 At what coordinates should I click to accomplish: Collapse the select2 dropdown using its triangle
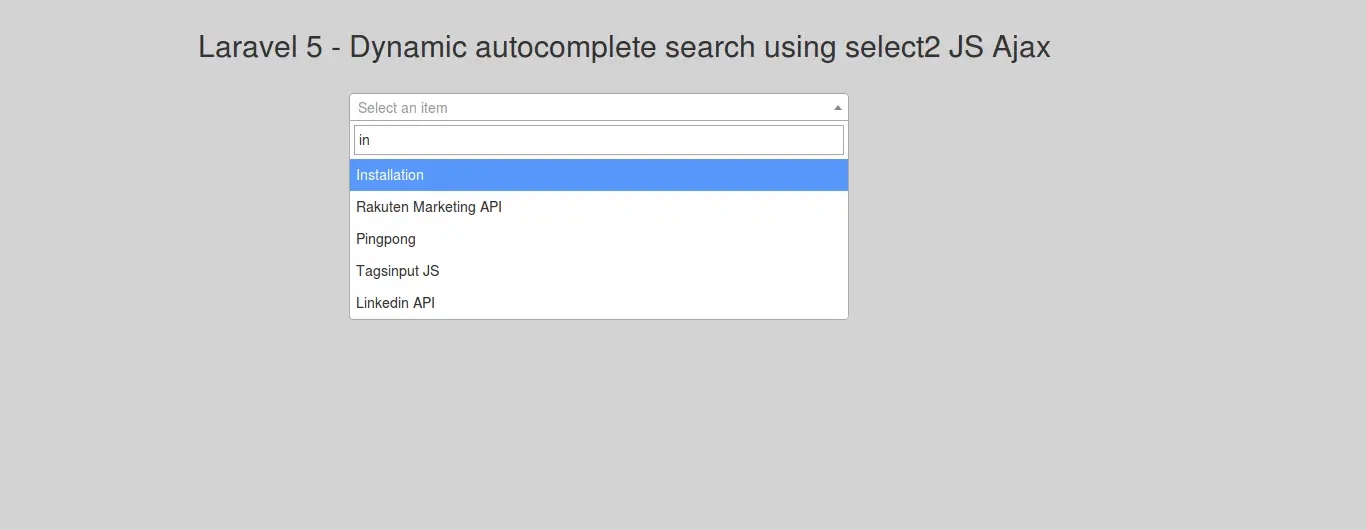(x=837, y=107)
